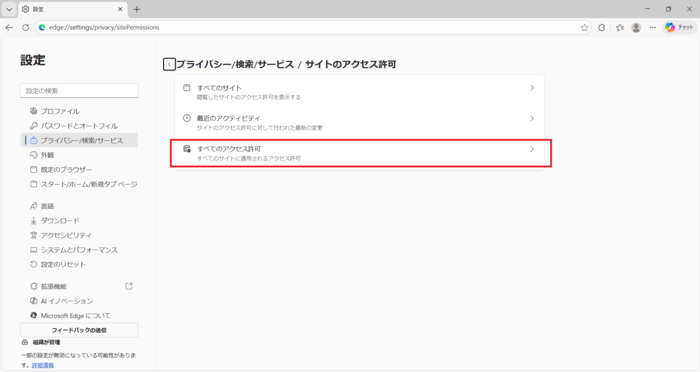The width and height of the screenshot is (700, 372).
Task: Open 設定のリセット section
Action: click(x=79, y=264)
